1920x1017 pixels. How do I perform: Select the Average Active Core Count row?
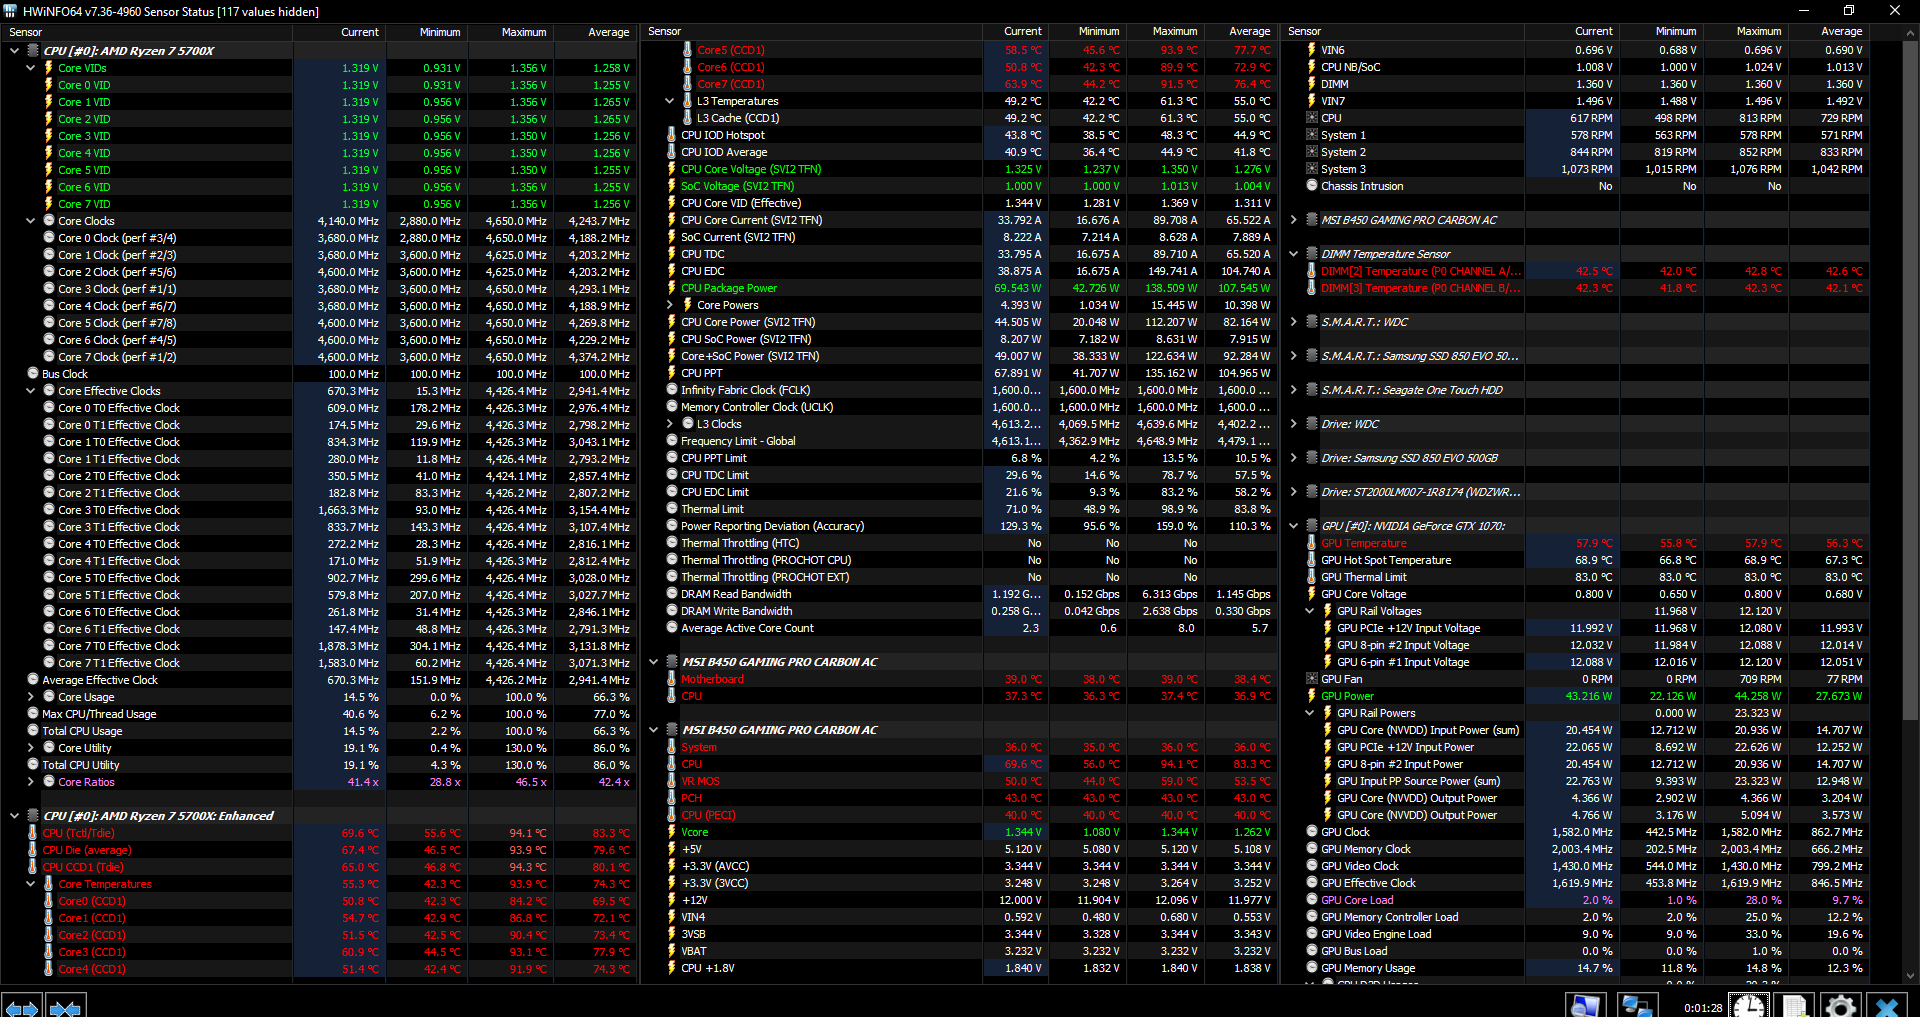pyautogui.click(x=961, y=628)
